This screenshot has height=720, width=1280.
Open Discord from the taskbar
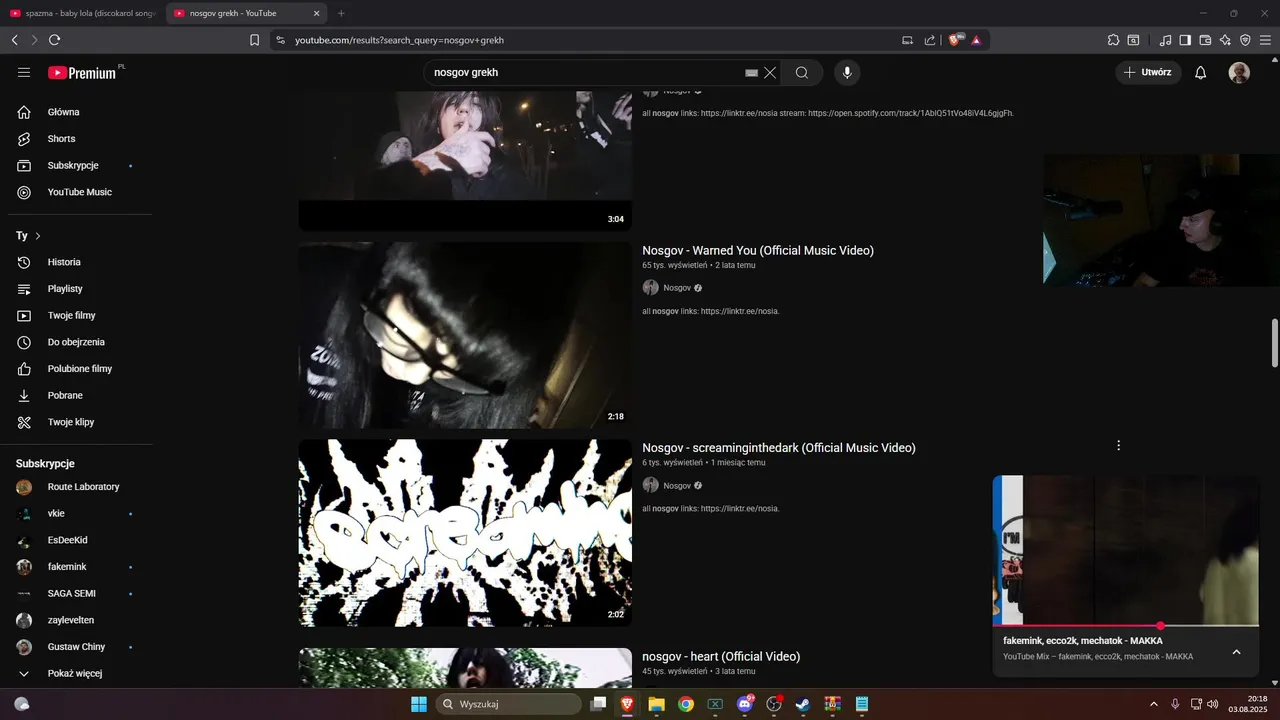click(745, 704)
